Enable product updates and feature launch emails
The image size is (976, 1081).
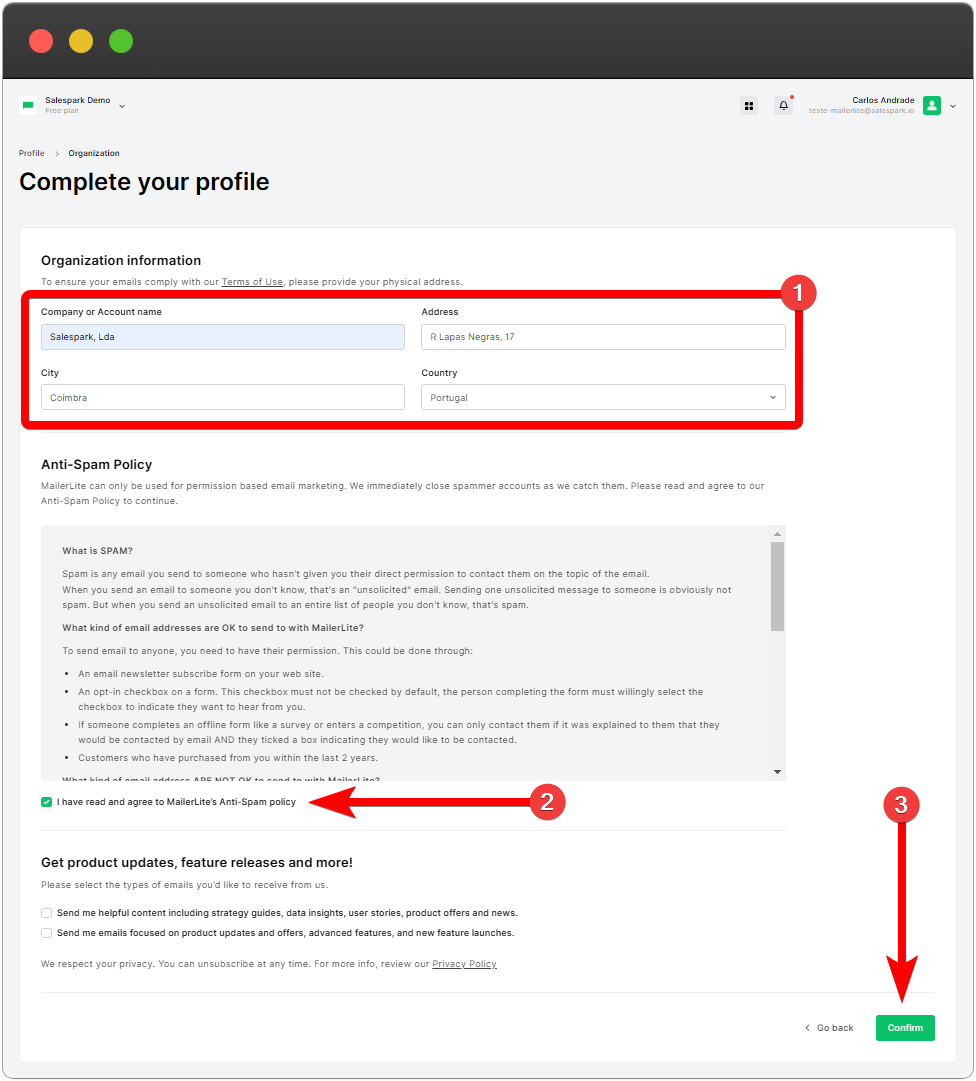(x=47, y=933)
